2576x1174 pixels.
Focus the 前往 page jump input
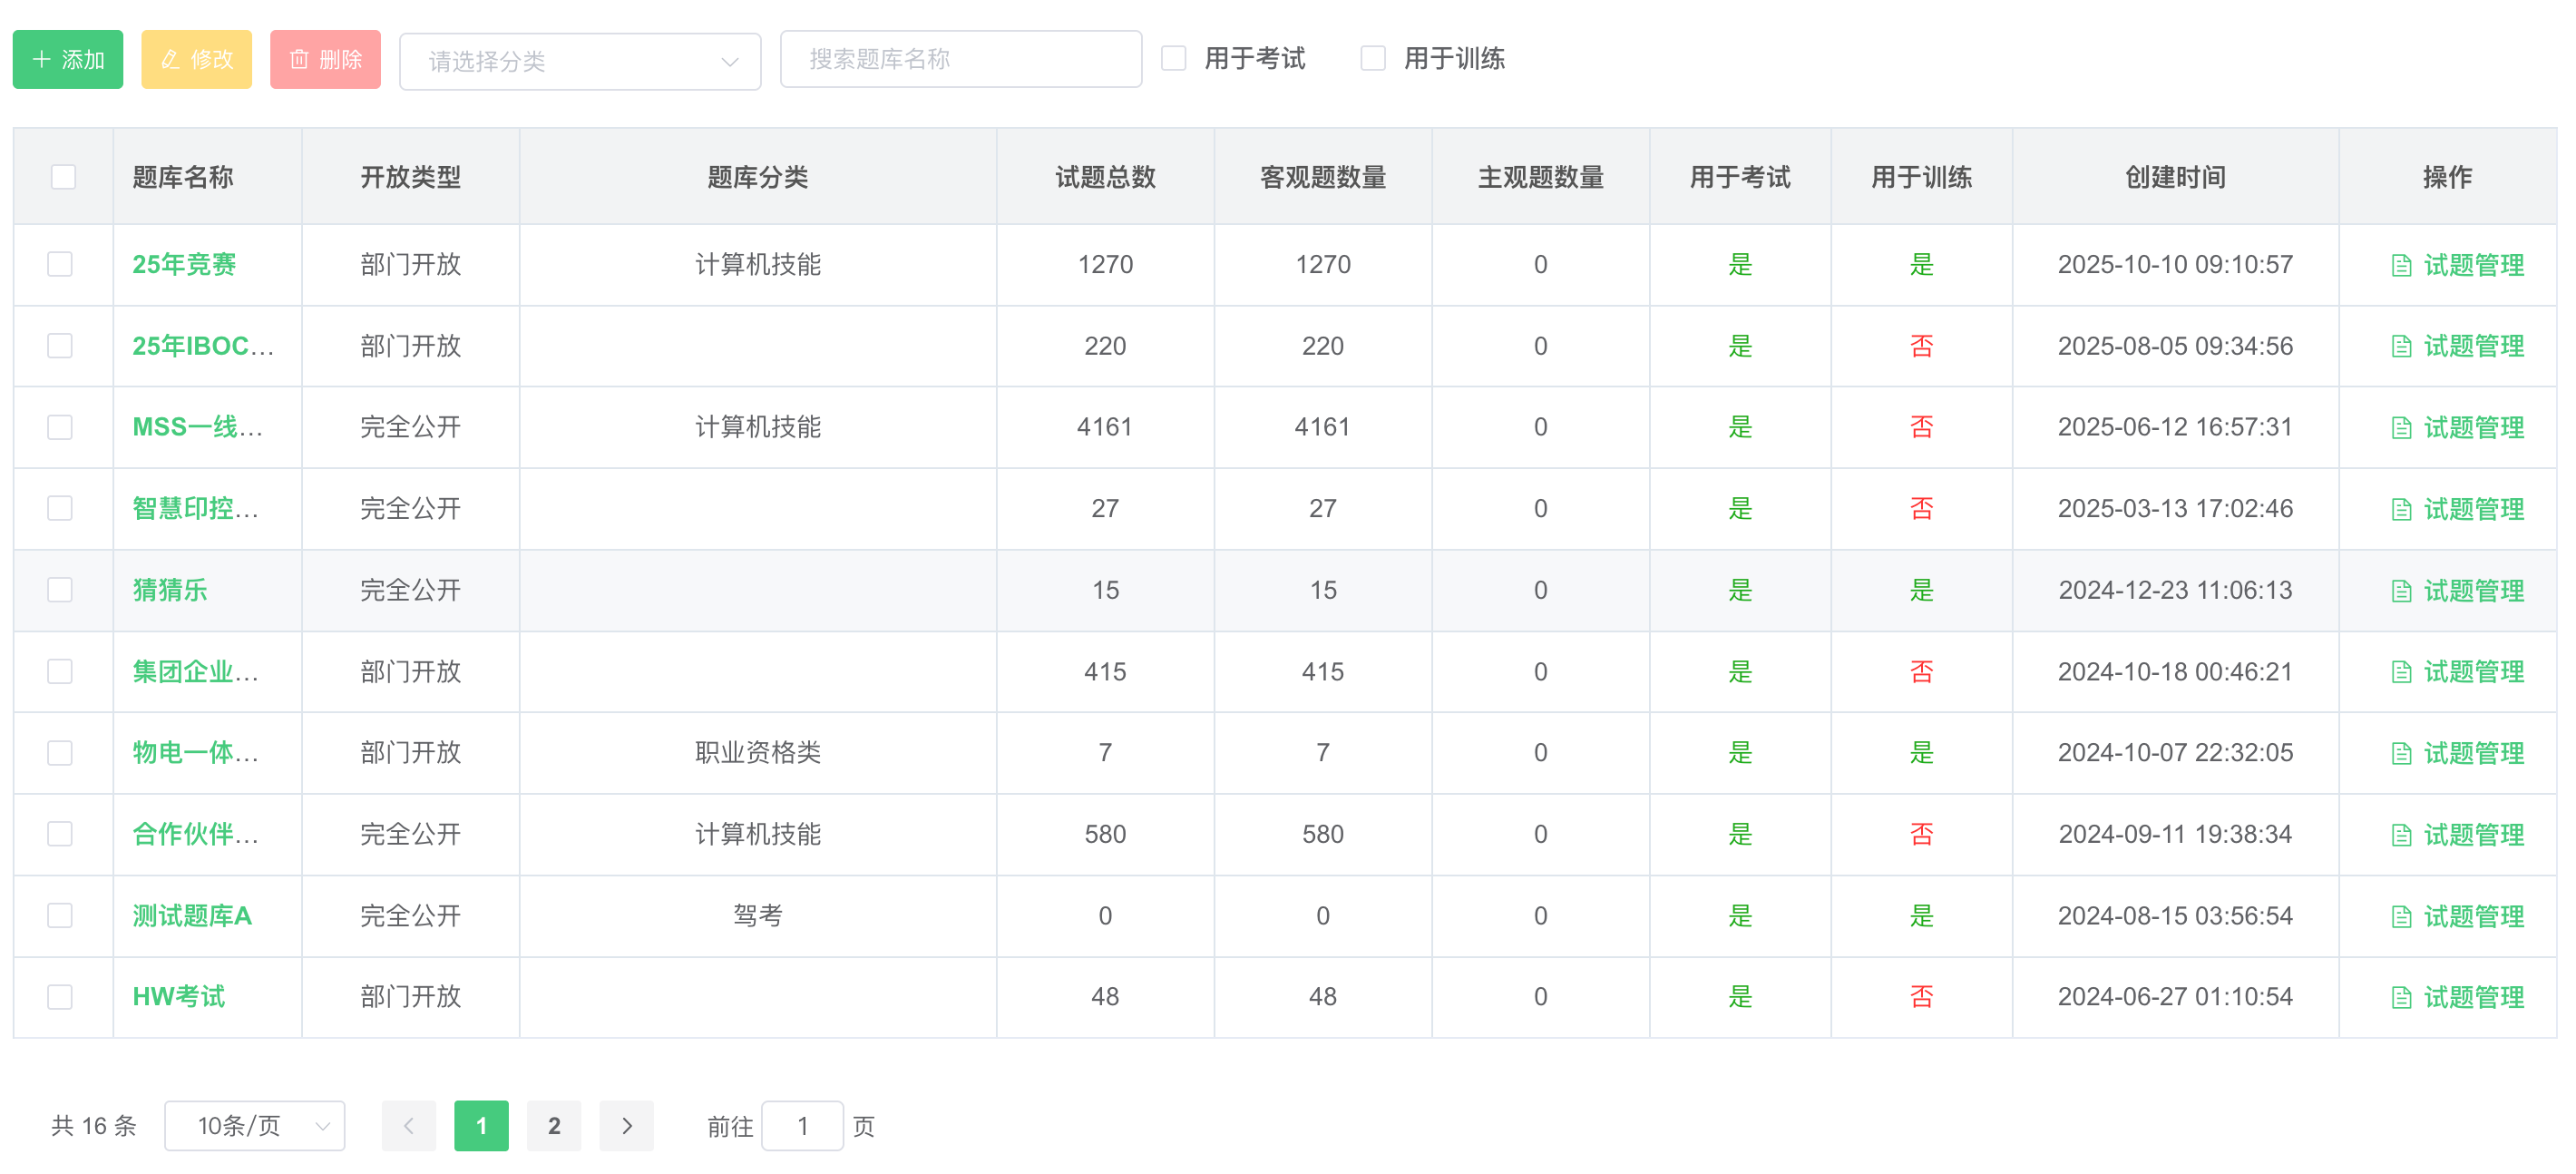(803, 1126)
